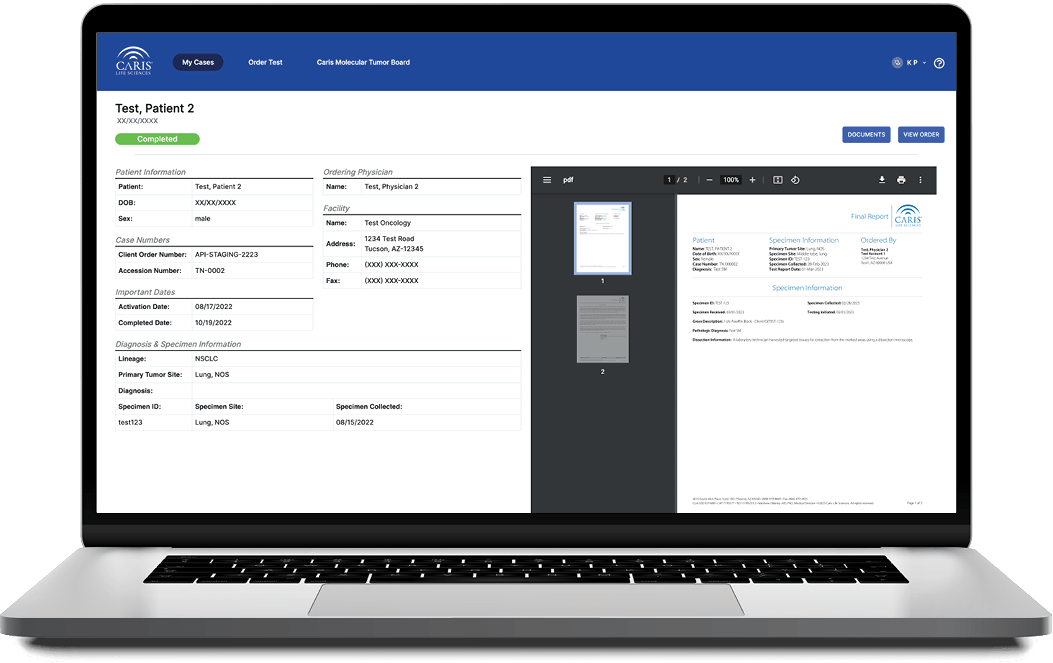The height and width of the screenshot is (663, 1053).
Task: Print the PDF report
Action: pos(901,180)
